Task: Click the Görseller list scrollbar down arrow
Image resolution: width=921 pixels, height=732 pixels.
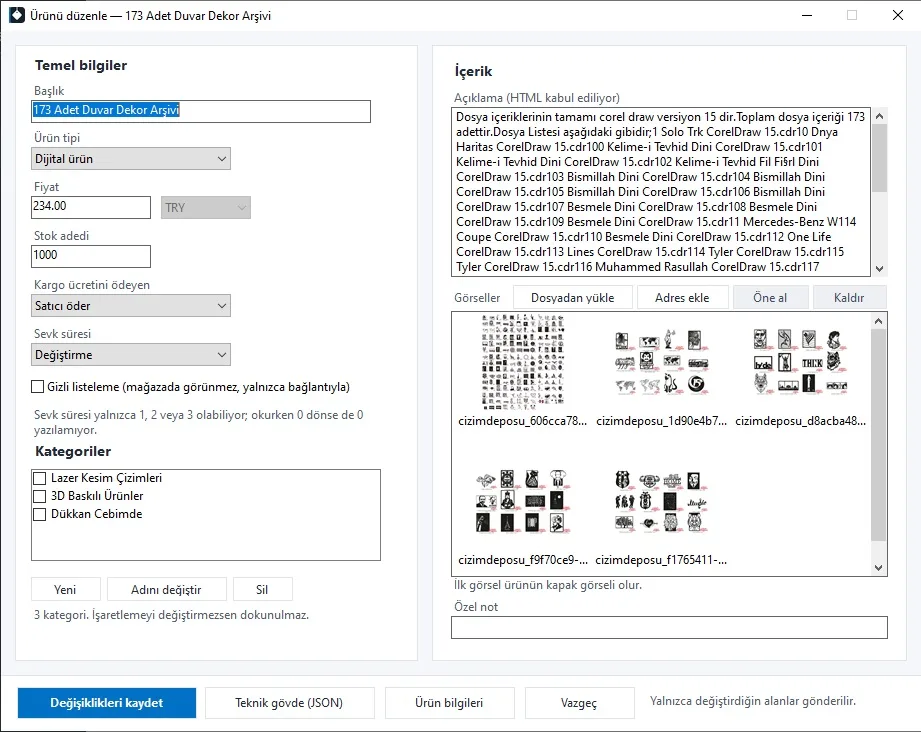Action: click(879, 568)
